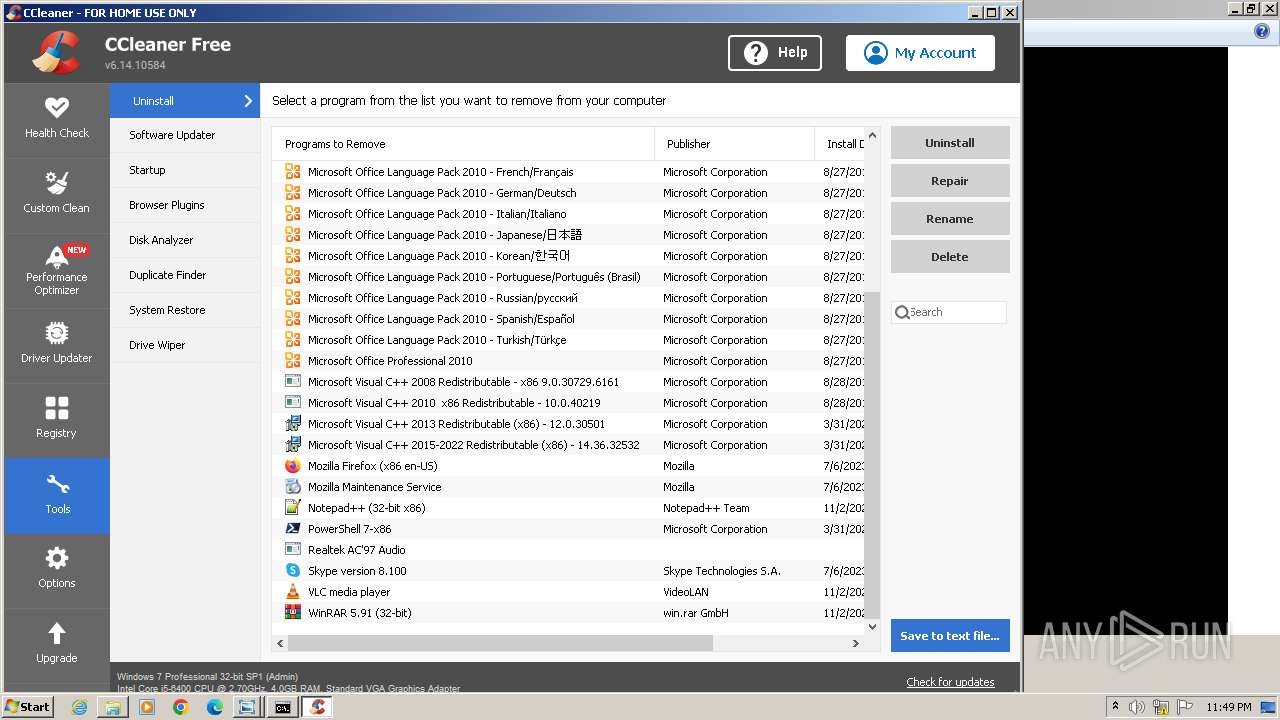Select the Language Pack 2010 - Japanese row
Viewport: 1280px width, 720px height.
click(x=568, y=235)
